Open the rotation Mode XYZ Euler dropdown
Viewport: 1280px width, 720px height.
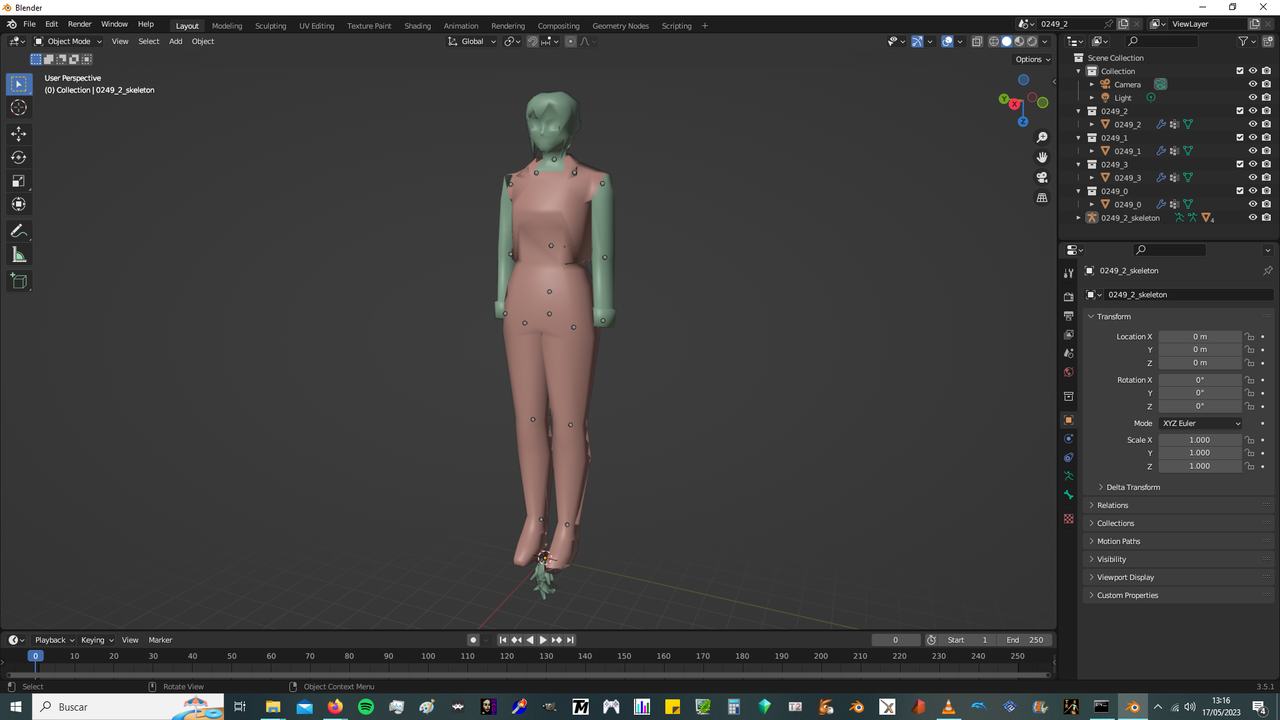click(x=1201, y=423)
